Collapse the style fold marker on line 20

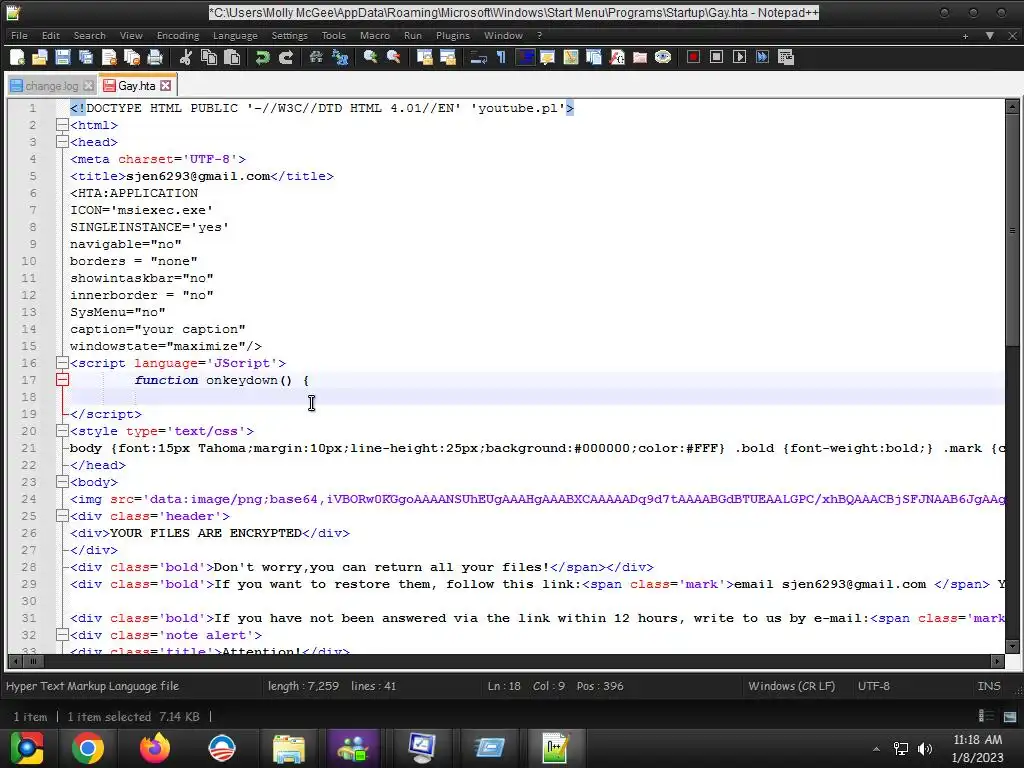[x=62, y=430]
